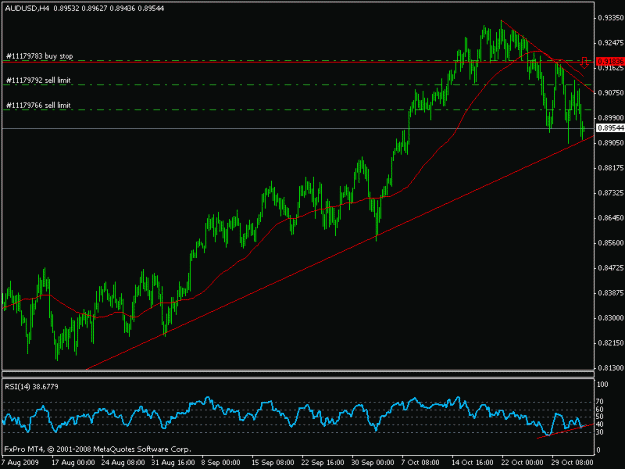Click the RSI scale value 100
The width and height of the screenshot is (625, 469).
603,385
